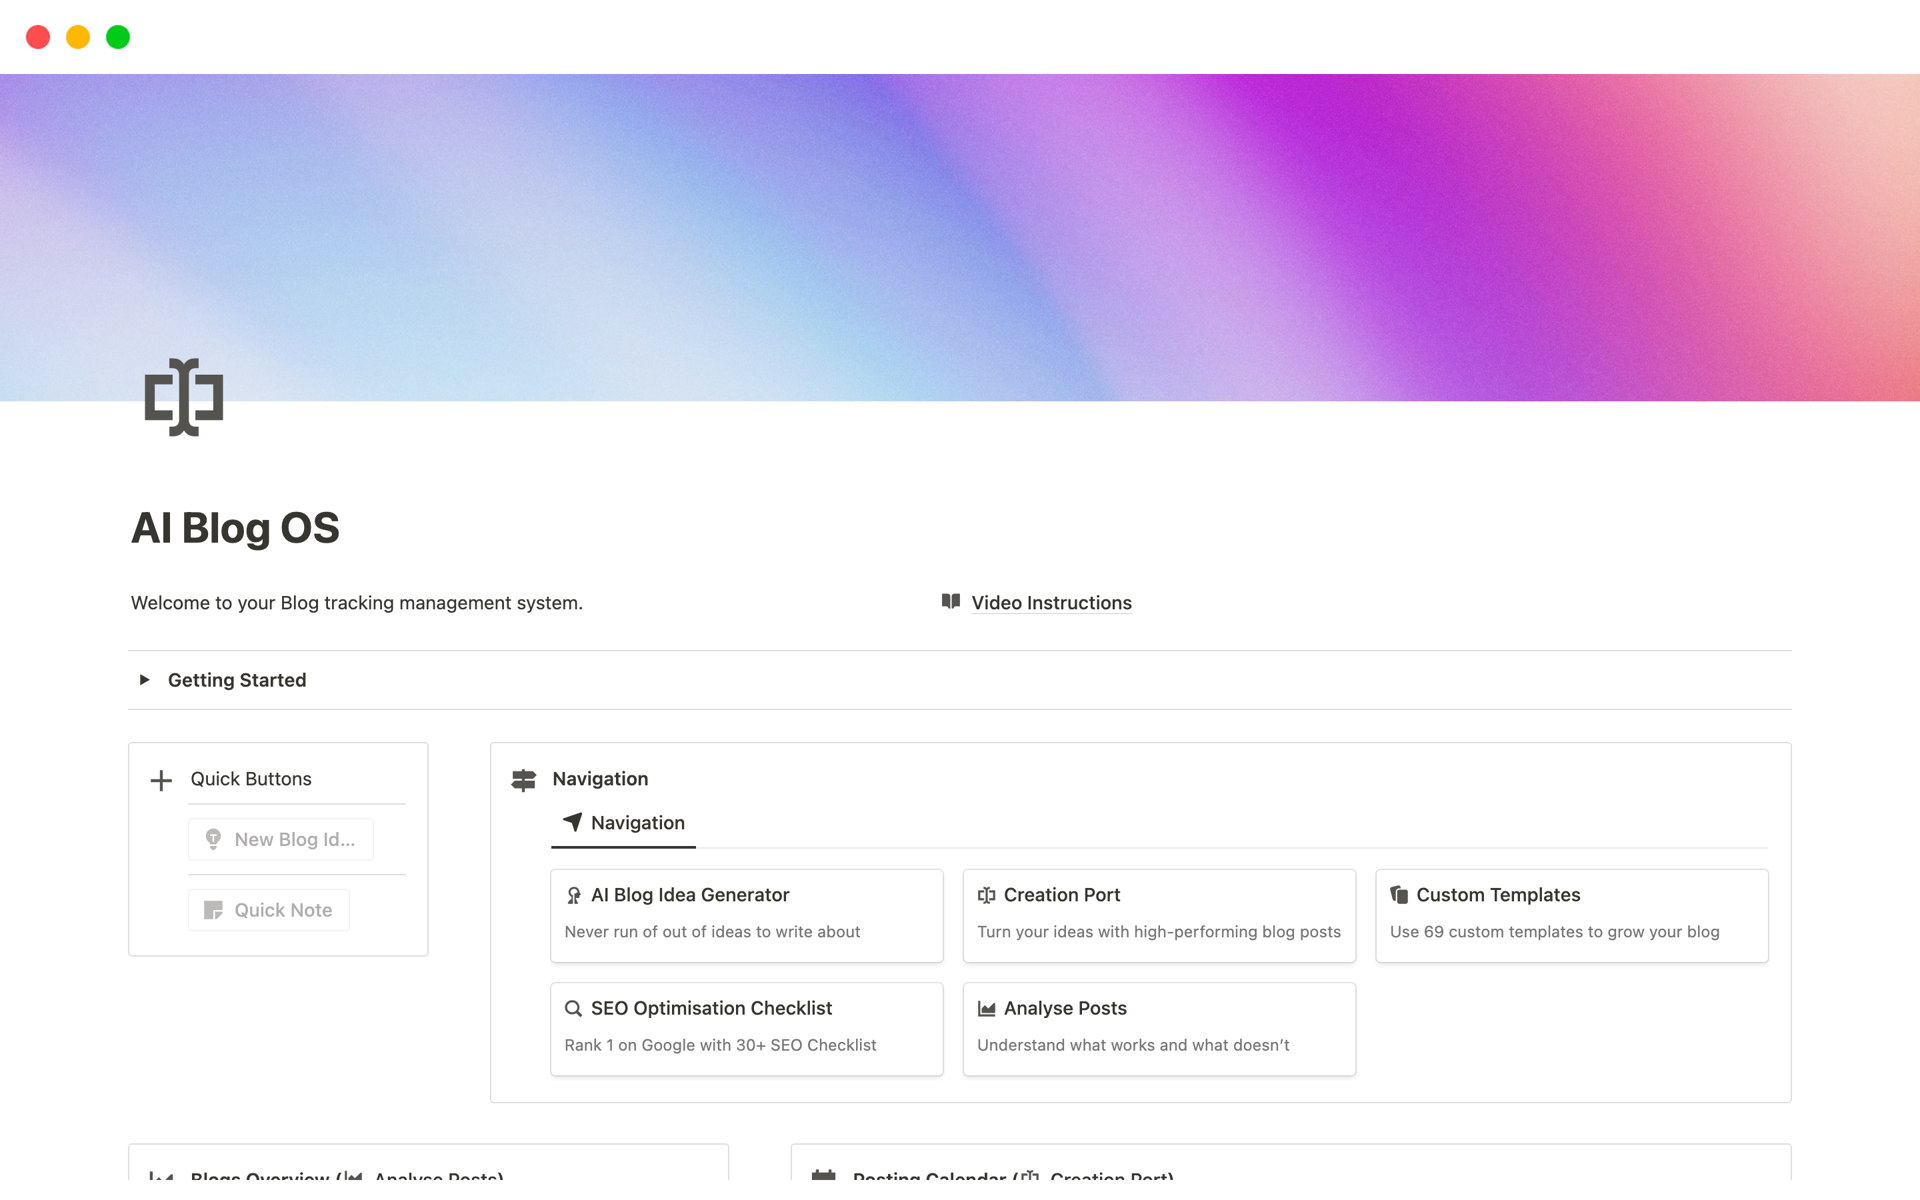Click the book icon beside Video Instructions
The height and width of the screenshot is (1200, 1920).
click(x=950, y=601)
